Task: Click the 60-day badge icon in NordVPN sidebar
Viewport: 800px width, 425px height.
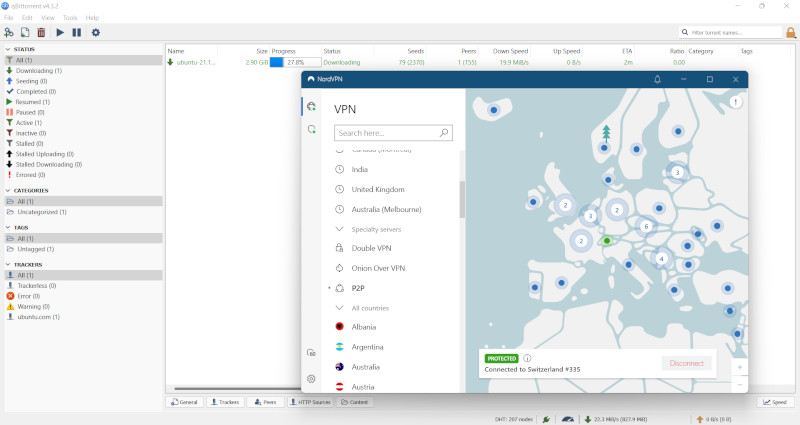Action: click(311, 353)
